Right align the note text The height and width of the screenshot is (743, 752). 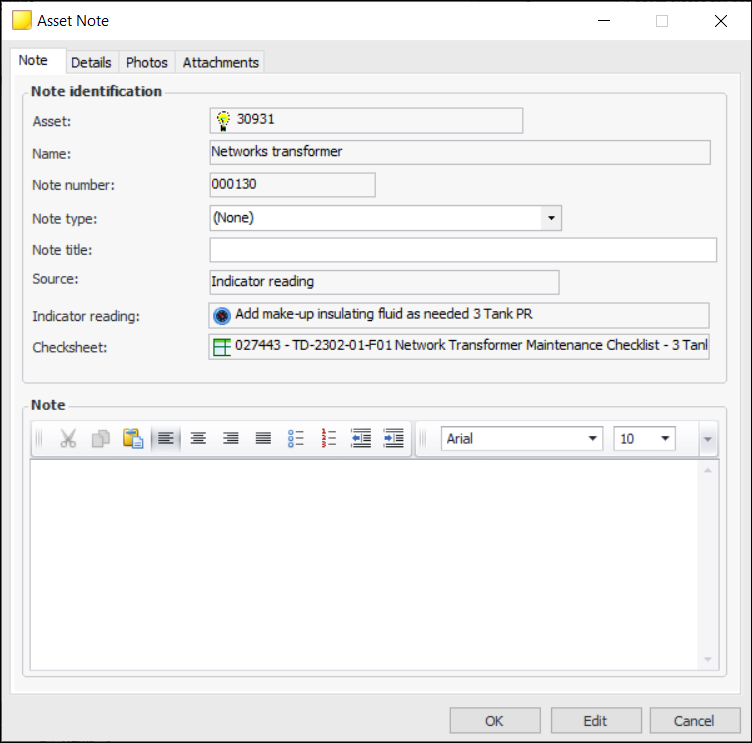(x=230, y=439)
